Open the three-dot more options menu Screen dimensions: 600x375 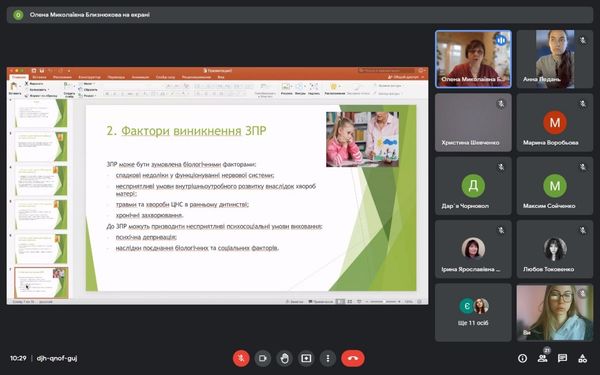click(x=328, y=359)
